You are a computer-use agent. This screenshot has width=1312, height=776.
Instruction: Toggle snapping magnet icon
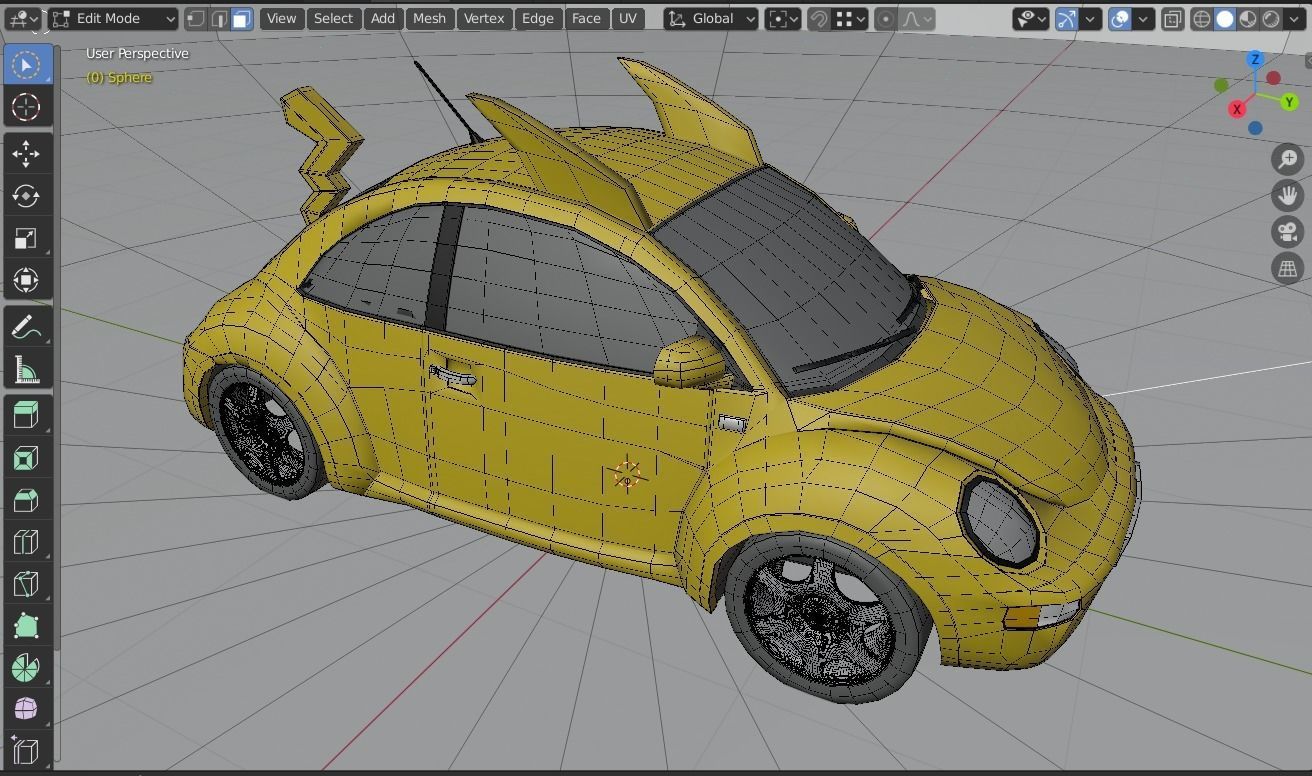pos(819,18)
